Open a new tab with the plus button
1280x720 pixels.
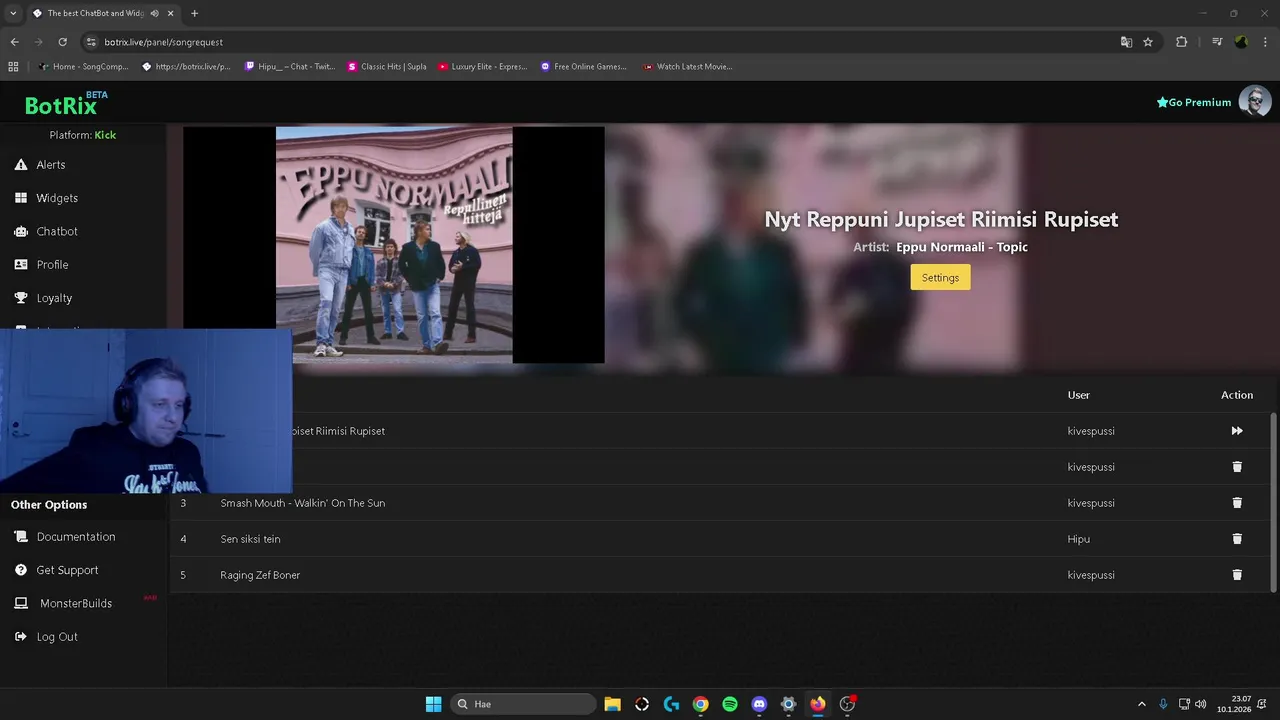(194, 13)
